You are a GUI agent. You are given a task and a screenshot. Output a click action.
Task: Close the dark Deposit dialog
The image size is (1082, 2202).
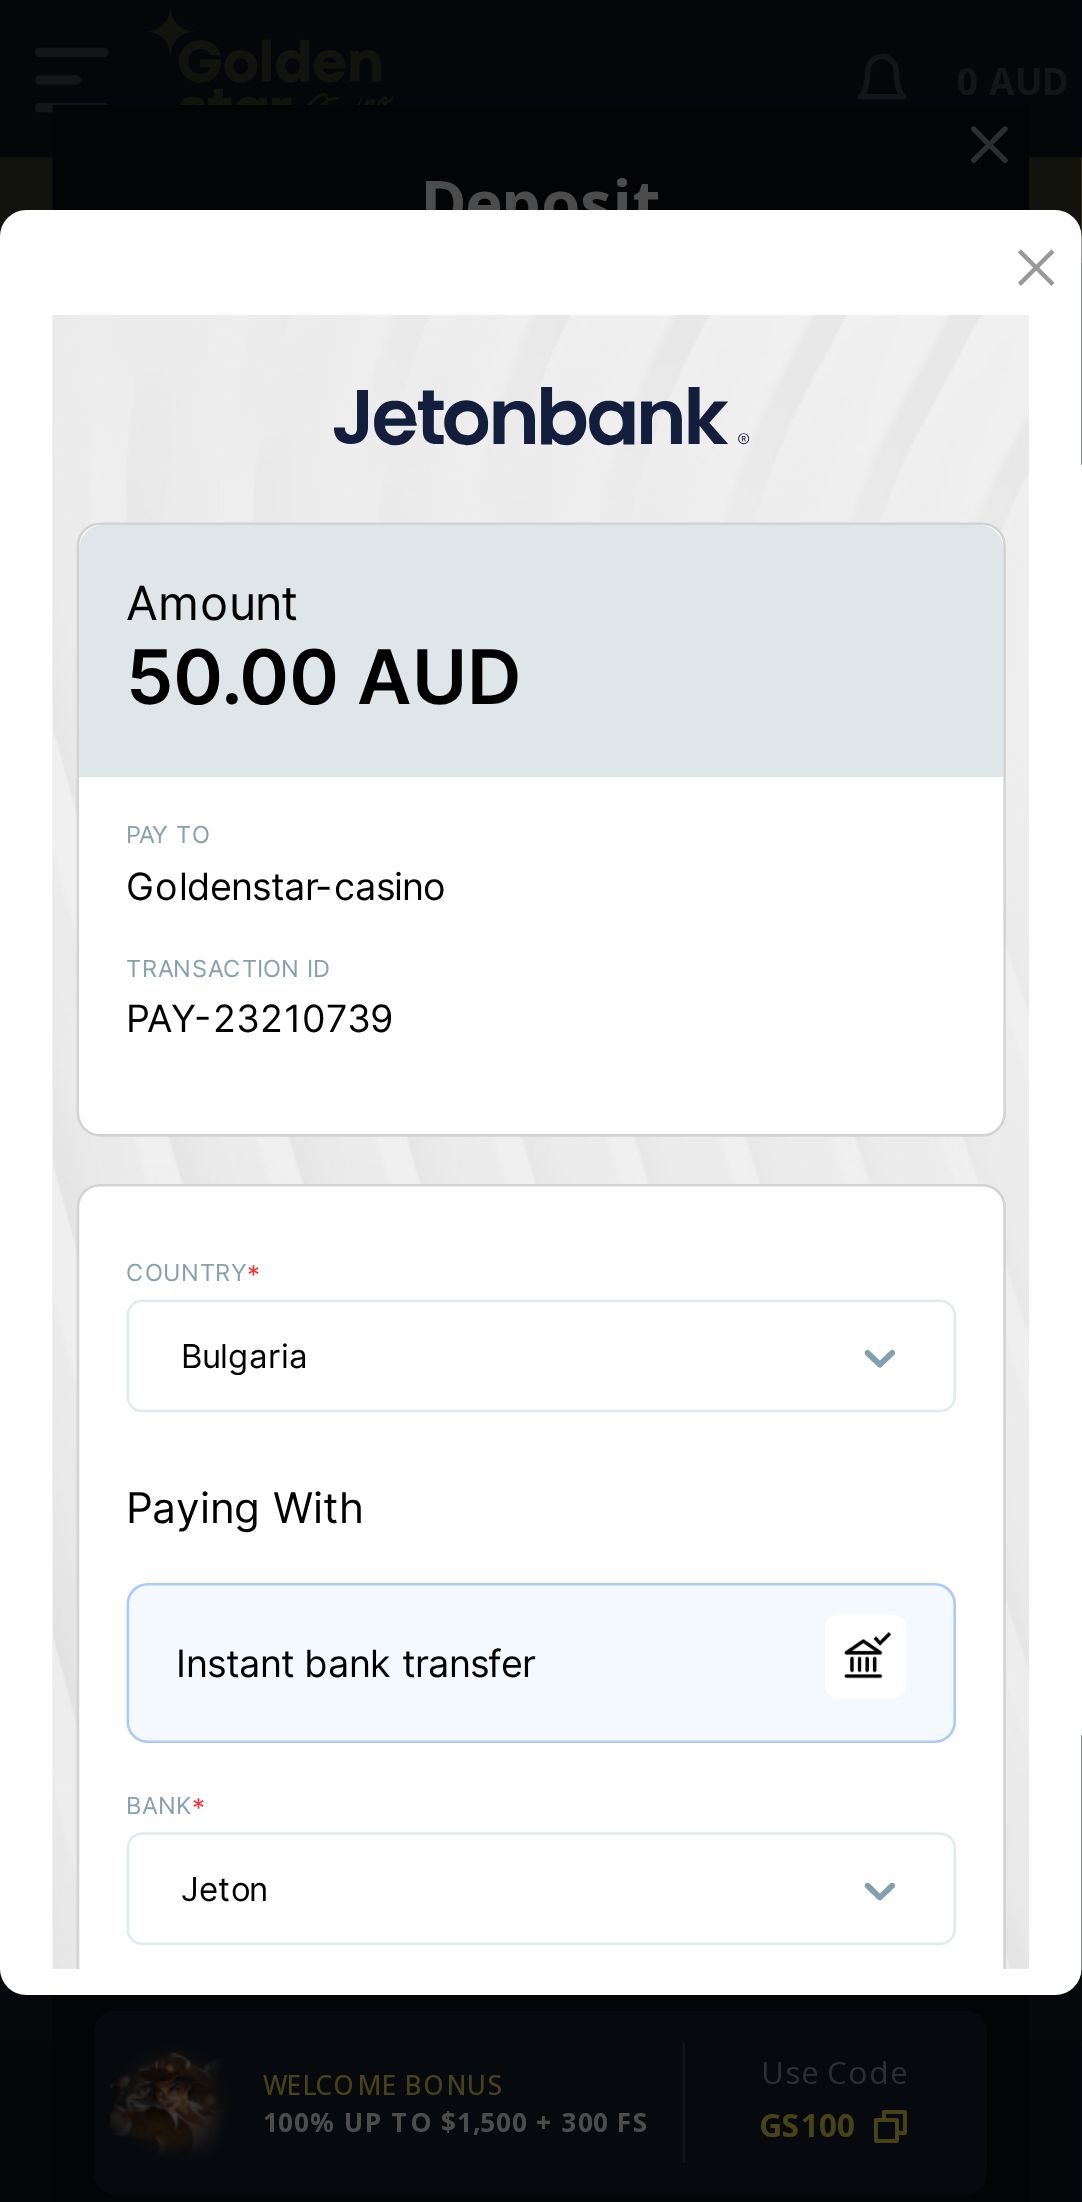coord(989,145)
